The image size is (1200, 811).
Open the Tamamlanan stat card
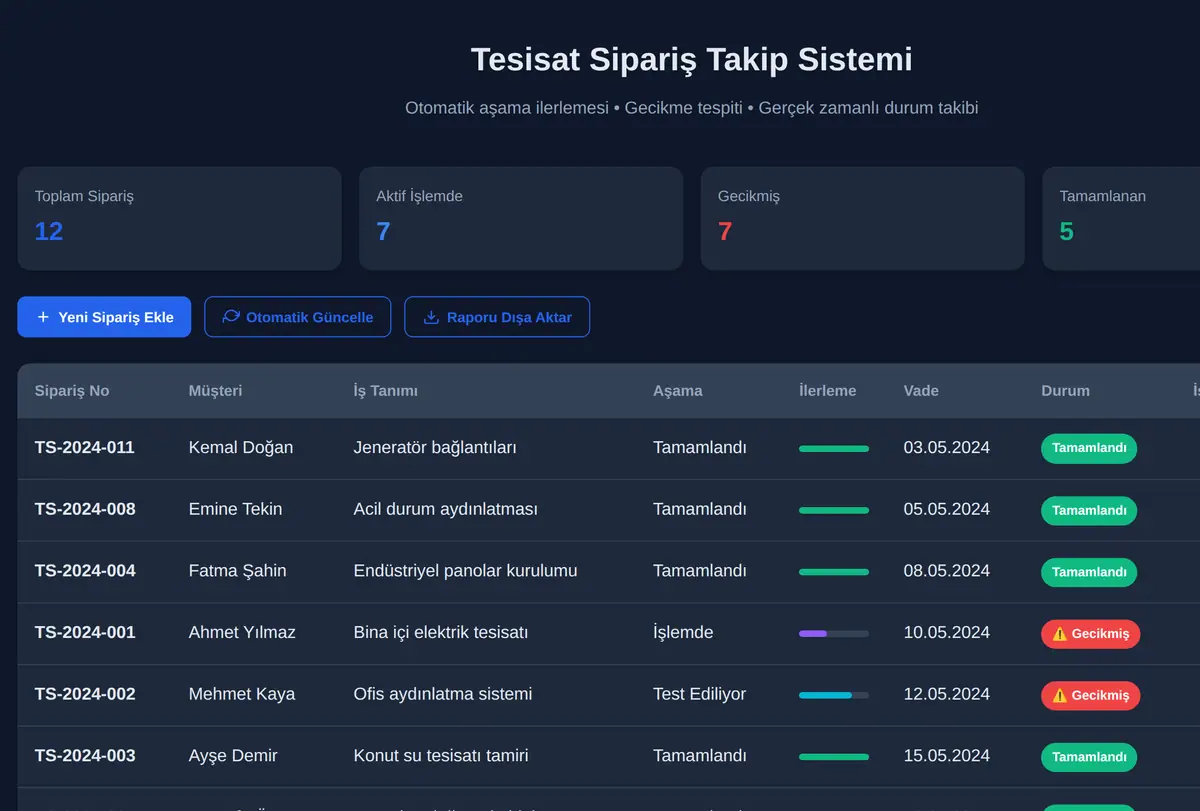click(x=1121, y=218)
